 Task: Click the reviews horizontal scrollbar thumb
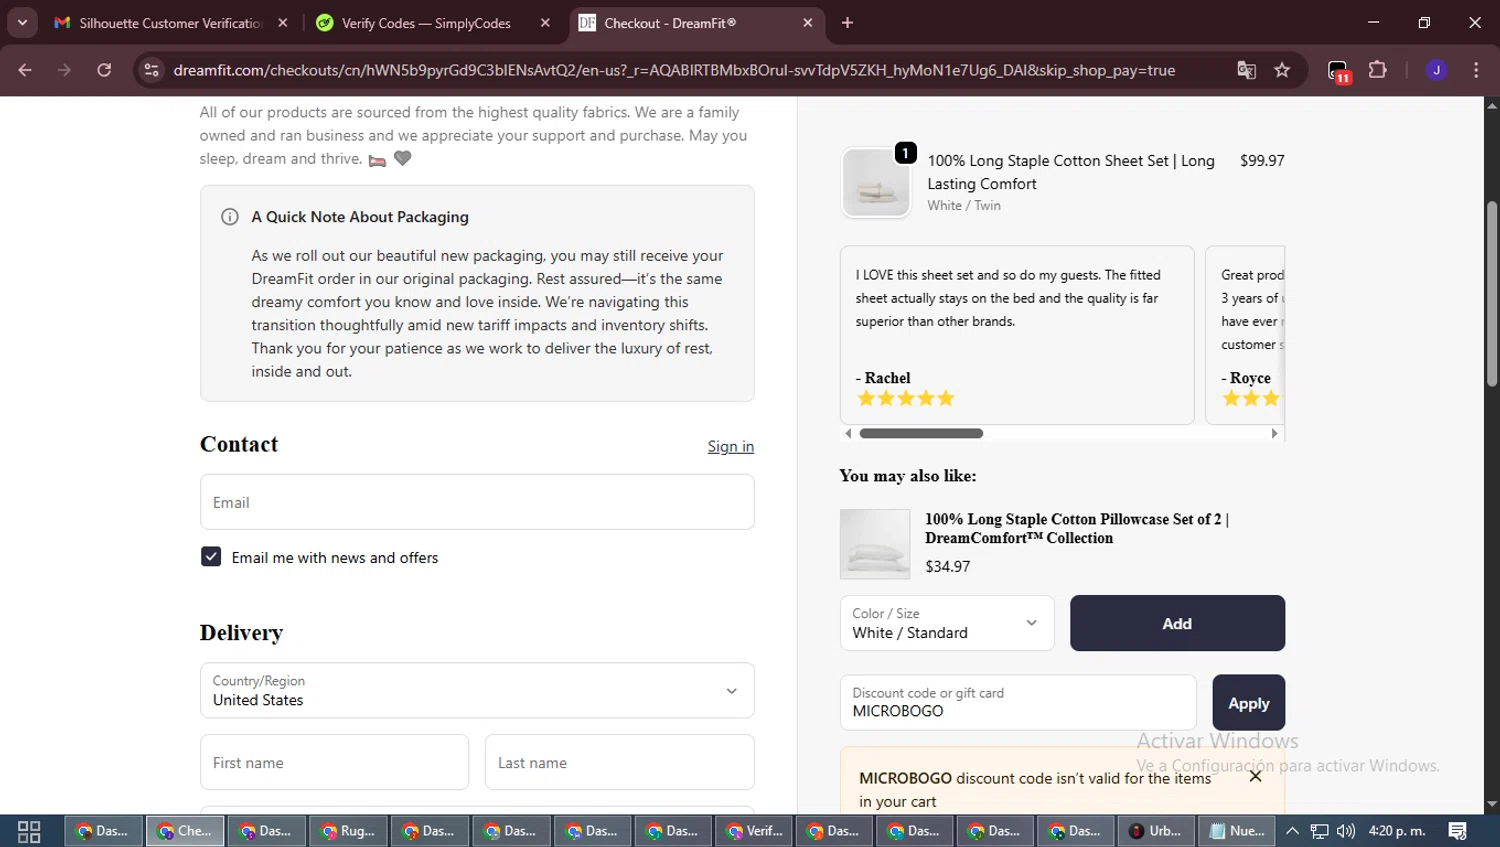(921, 433)
